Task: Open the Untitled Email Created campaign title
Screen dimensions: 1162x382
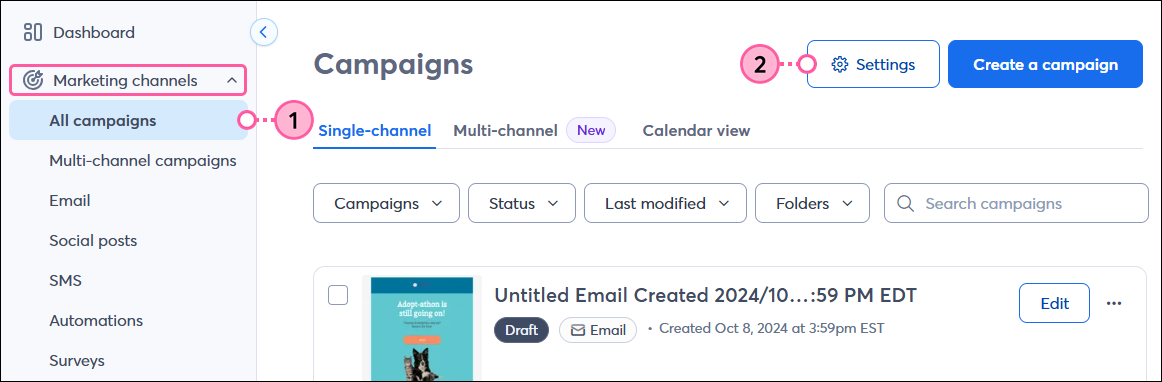Action: [706, 295]
